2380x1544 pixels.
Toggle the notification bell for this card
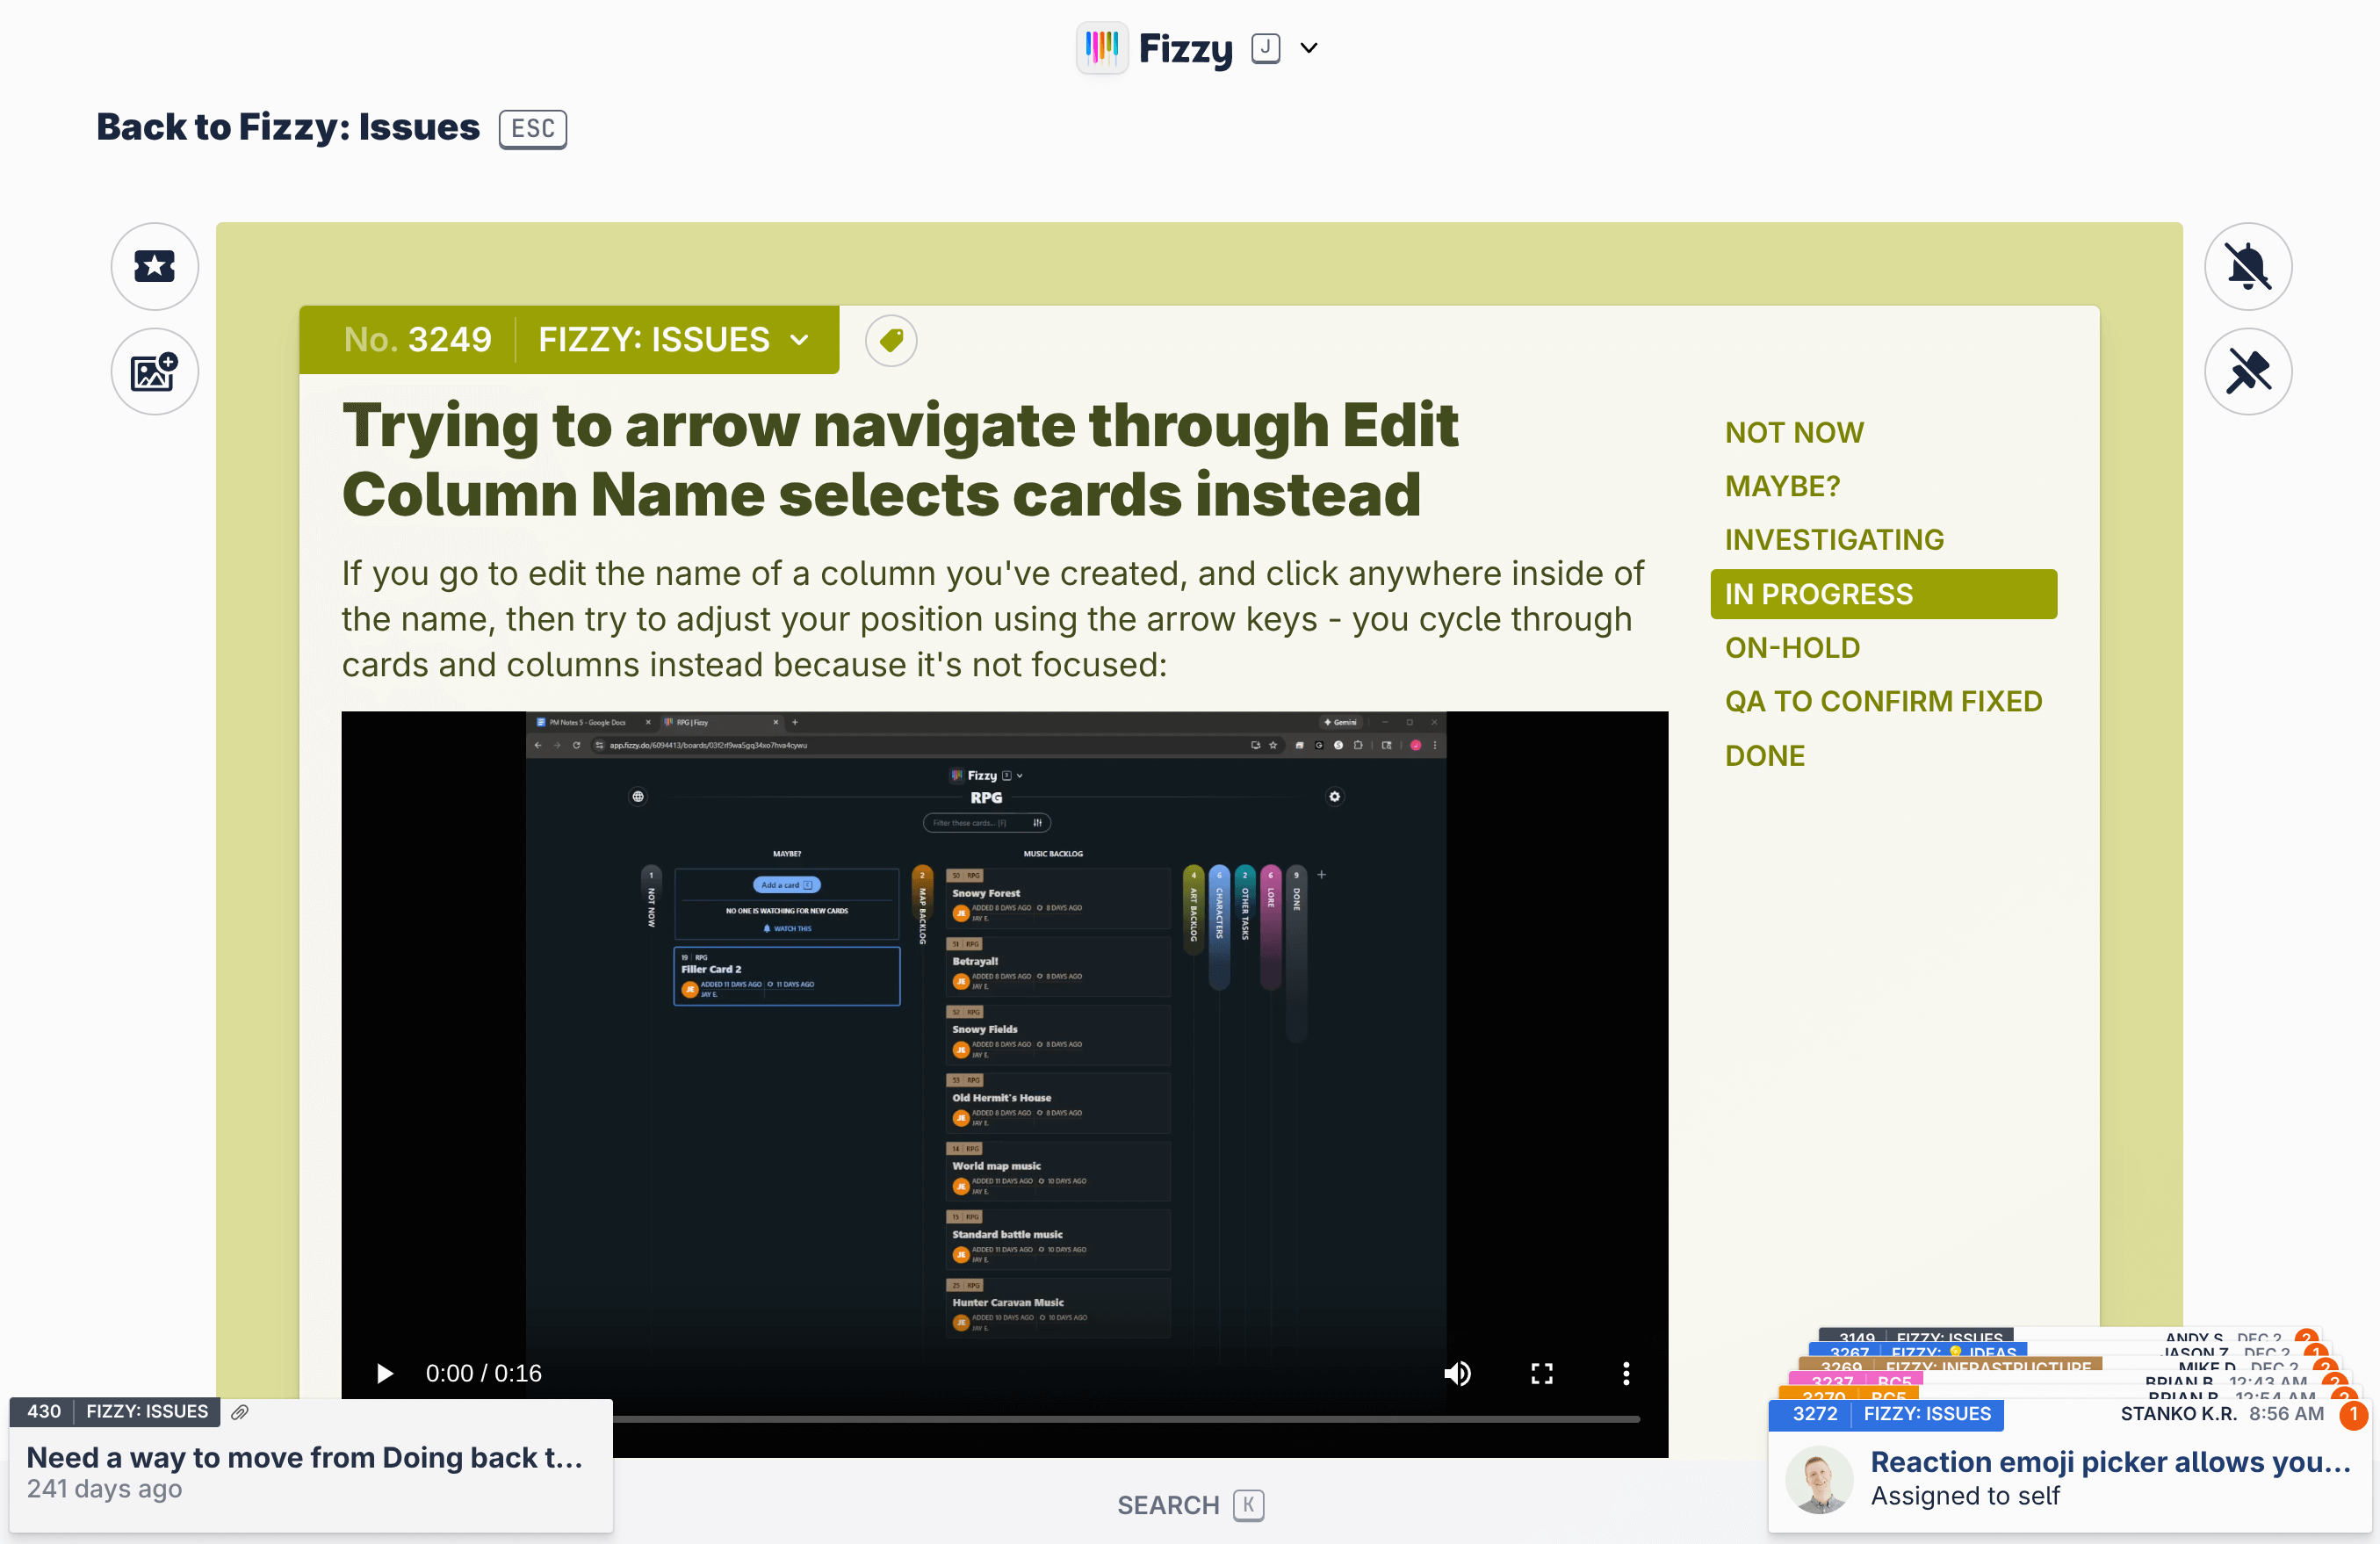2247,266
